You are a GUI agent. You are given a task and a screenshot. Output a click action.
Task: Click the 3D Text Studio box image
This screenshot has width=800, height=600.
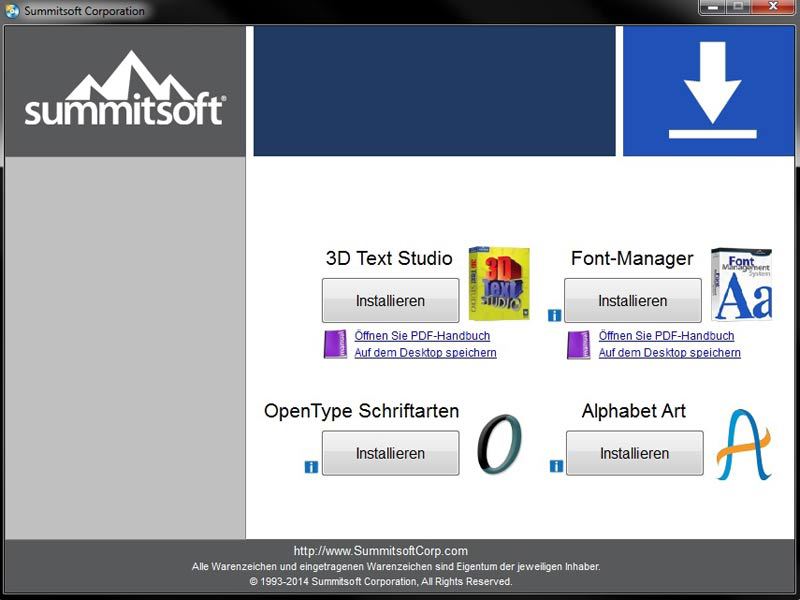pyautogui.click(x=499, y=284)
